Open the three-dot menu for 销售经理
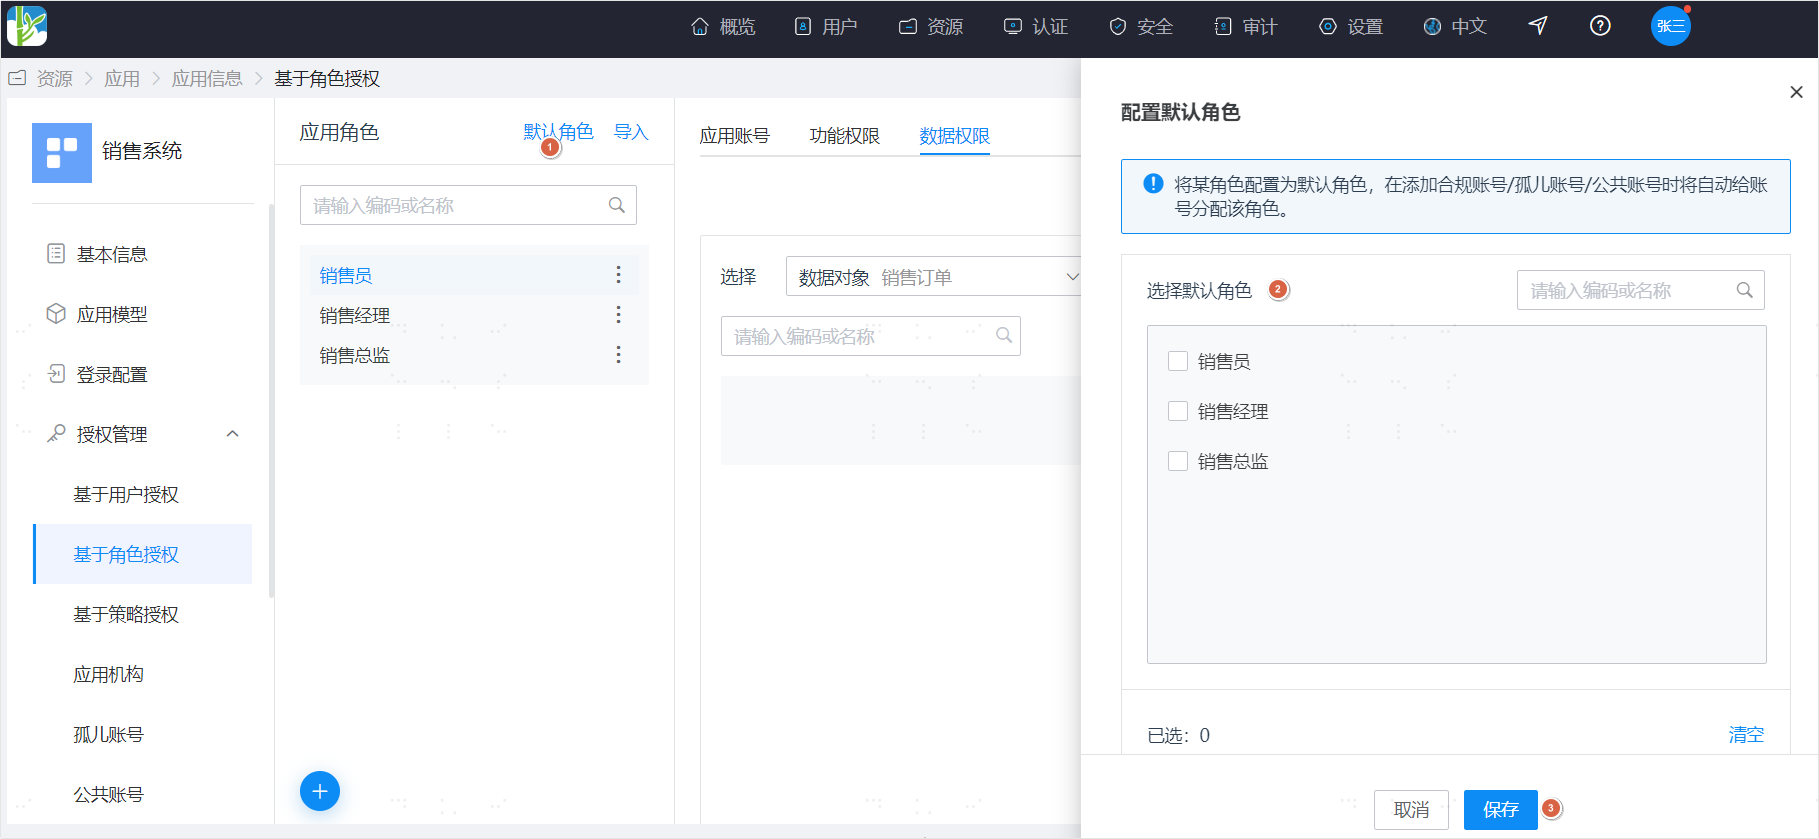This screenshot has width=1819, height=839. point(618,314)
